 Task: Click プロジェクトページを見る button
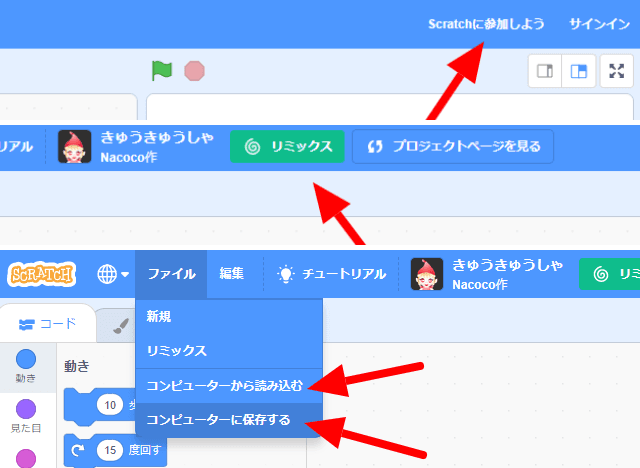(x=453, y=146)
